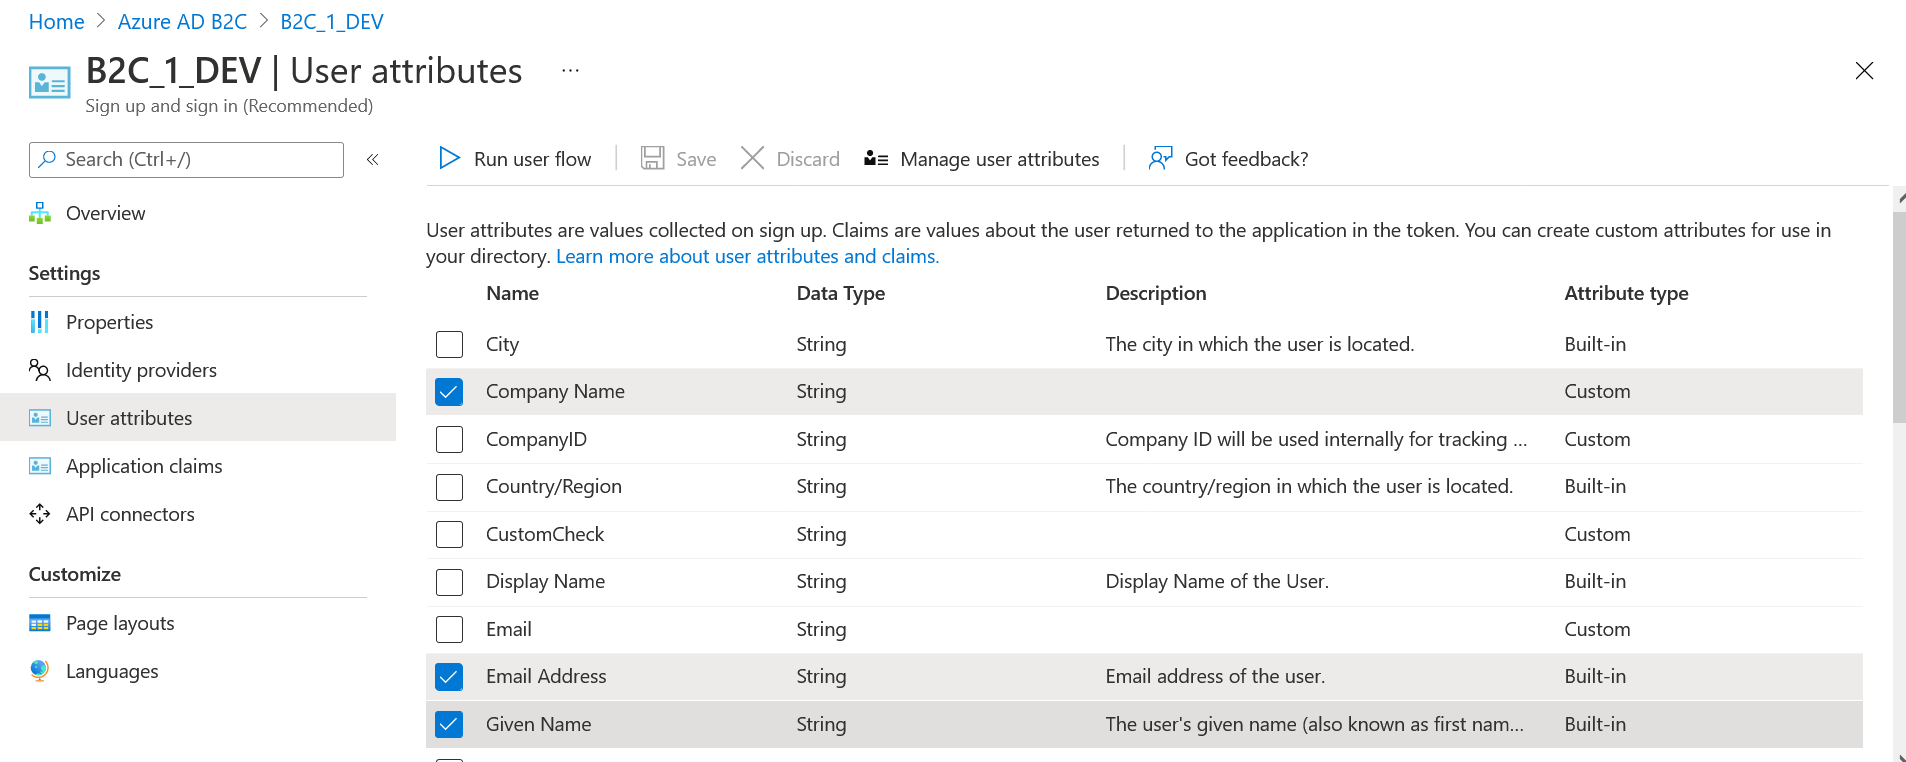Open Learn more about user attributes link
This screenshot has width=1906, height=762.
tap(747, 256)
